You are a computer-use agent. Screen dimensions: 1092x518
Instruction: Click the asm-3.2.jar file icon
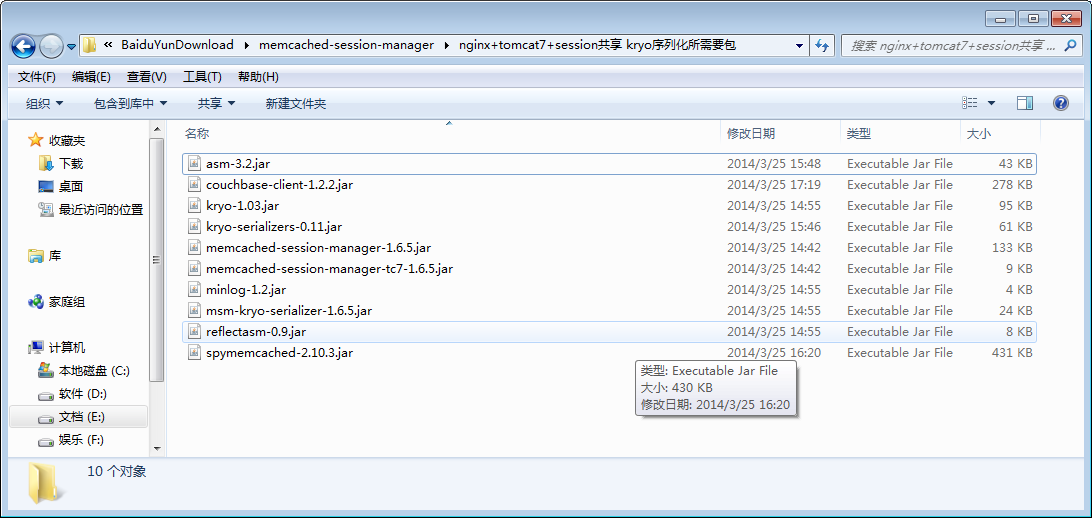point(194,164)
